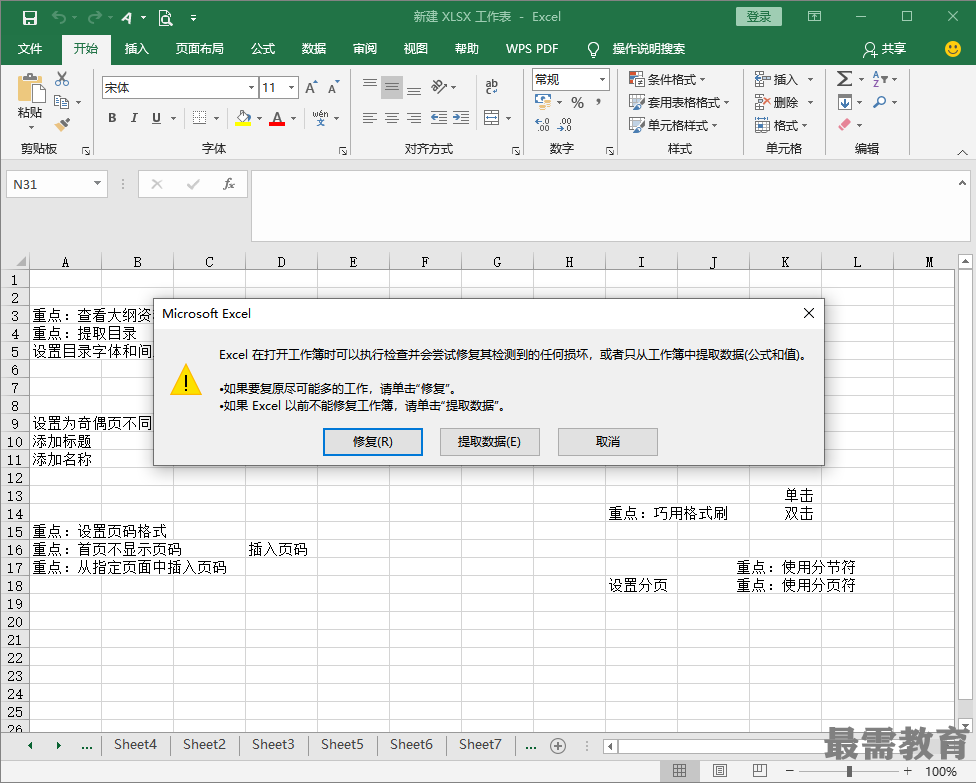This screenshot has height=783, width=976.
Task: Click the Decrease Decimal icon
Action: click(x=565, y=125)
